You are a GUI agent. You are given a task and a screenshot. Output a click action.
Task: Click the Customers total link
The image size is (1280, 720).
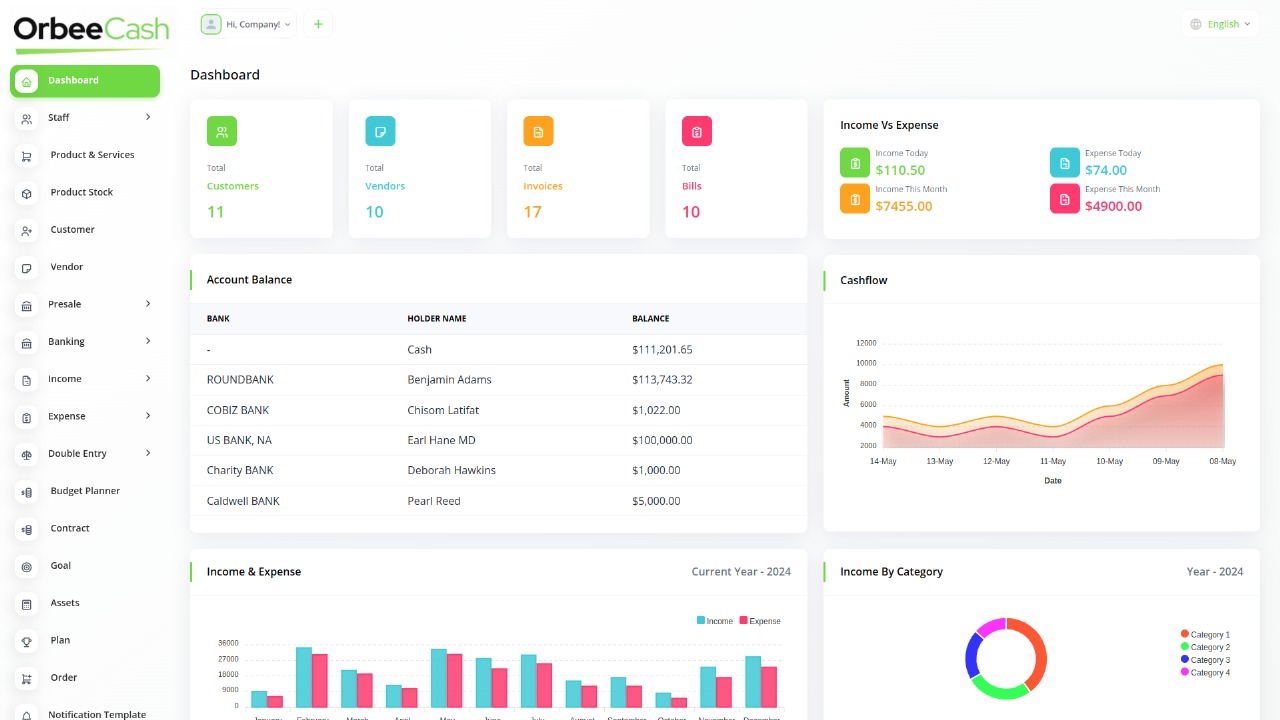click(x=232, y=185)
